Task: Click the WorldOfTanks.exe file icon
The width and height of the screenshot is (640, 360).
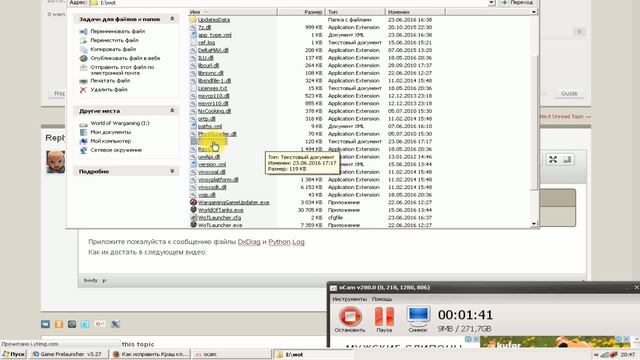Action: (x=193, y=210)
